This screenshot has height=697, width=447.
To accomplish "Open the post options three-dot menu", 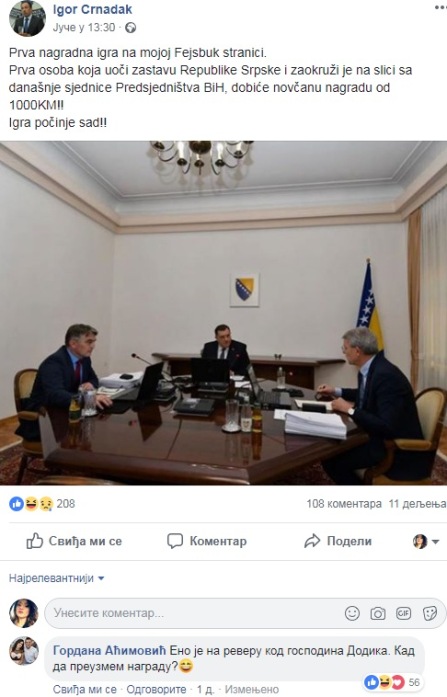I will click(441, 8).
